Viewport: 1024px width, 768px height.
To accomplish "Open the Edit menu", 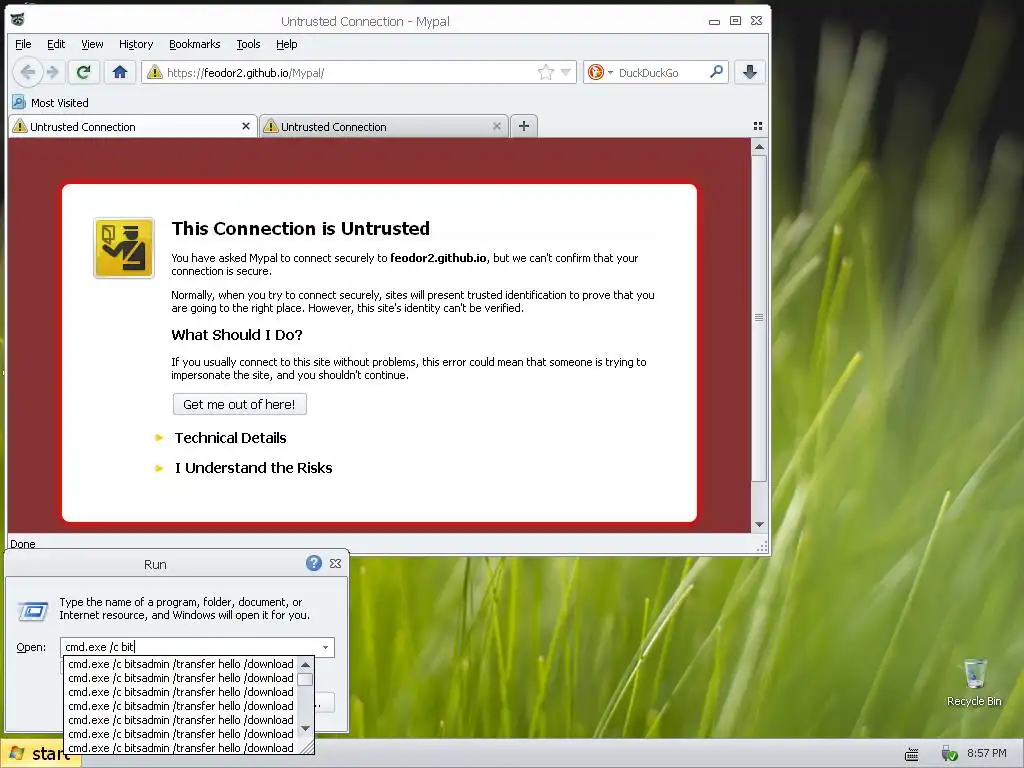I will click(56, 44).
